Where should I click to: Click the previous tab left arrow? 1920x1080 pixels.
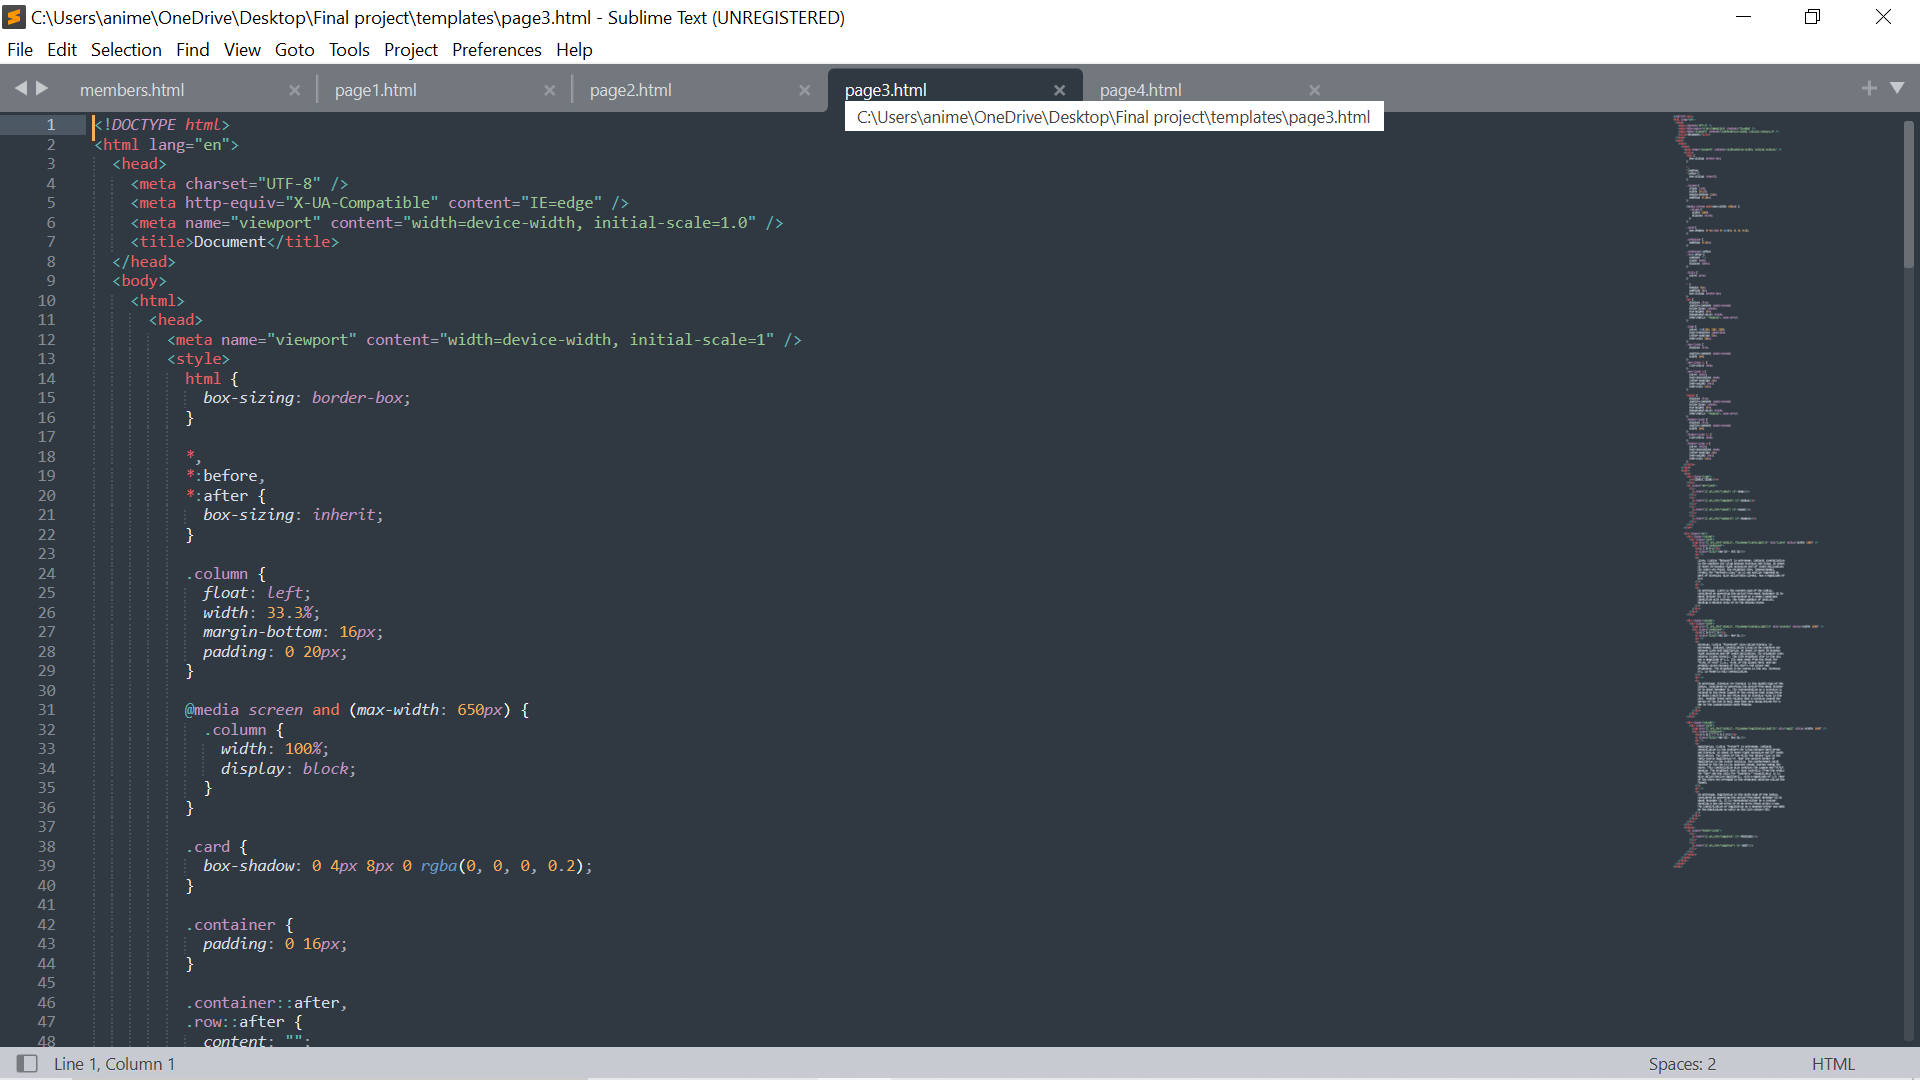(x=20, y=88)
